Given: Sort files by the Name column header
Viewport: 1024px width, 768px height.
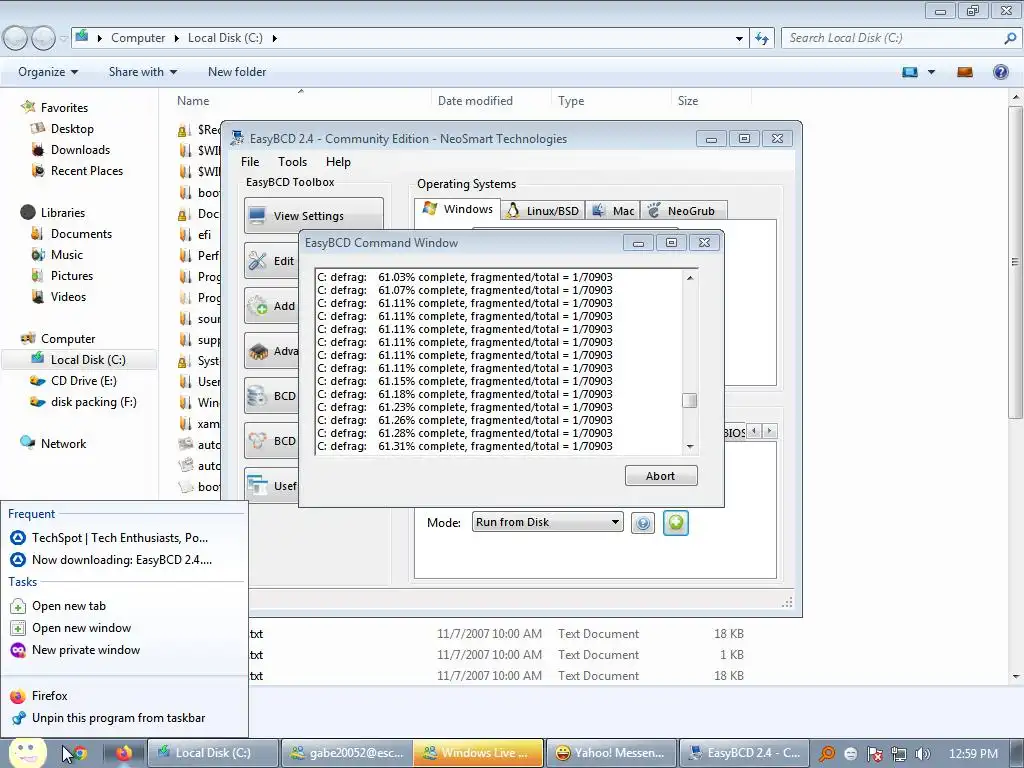Looking at the screenshot, I should tap(193, 101).
